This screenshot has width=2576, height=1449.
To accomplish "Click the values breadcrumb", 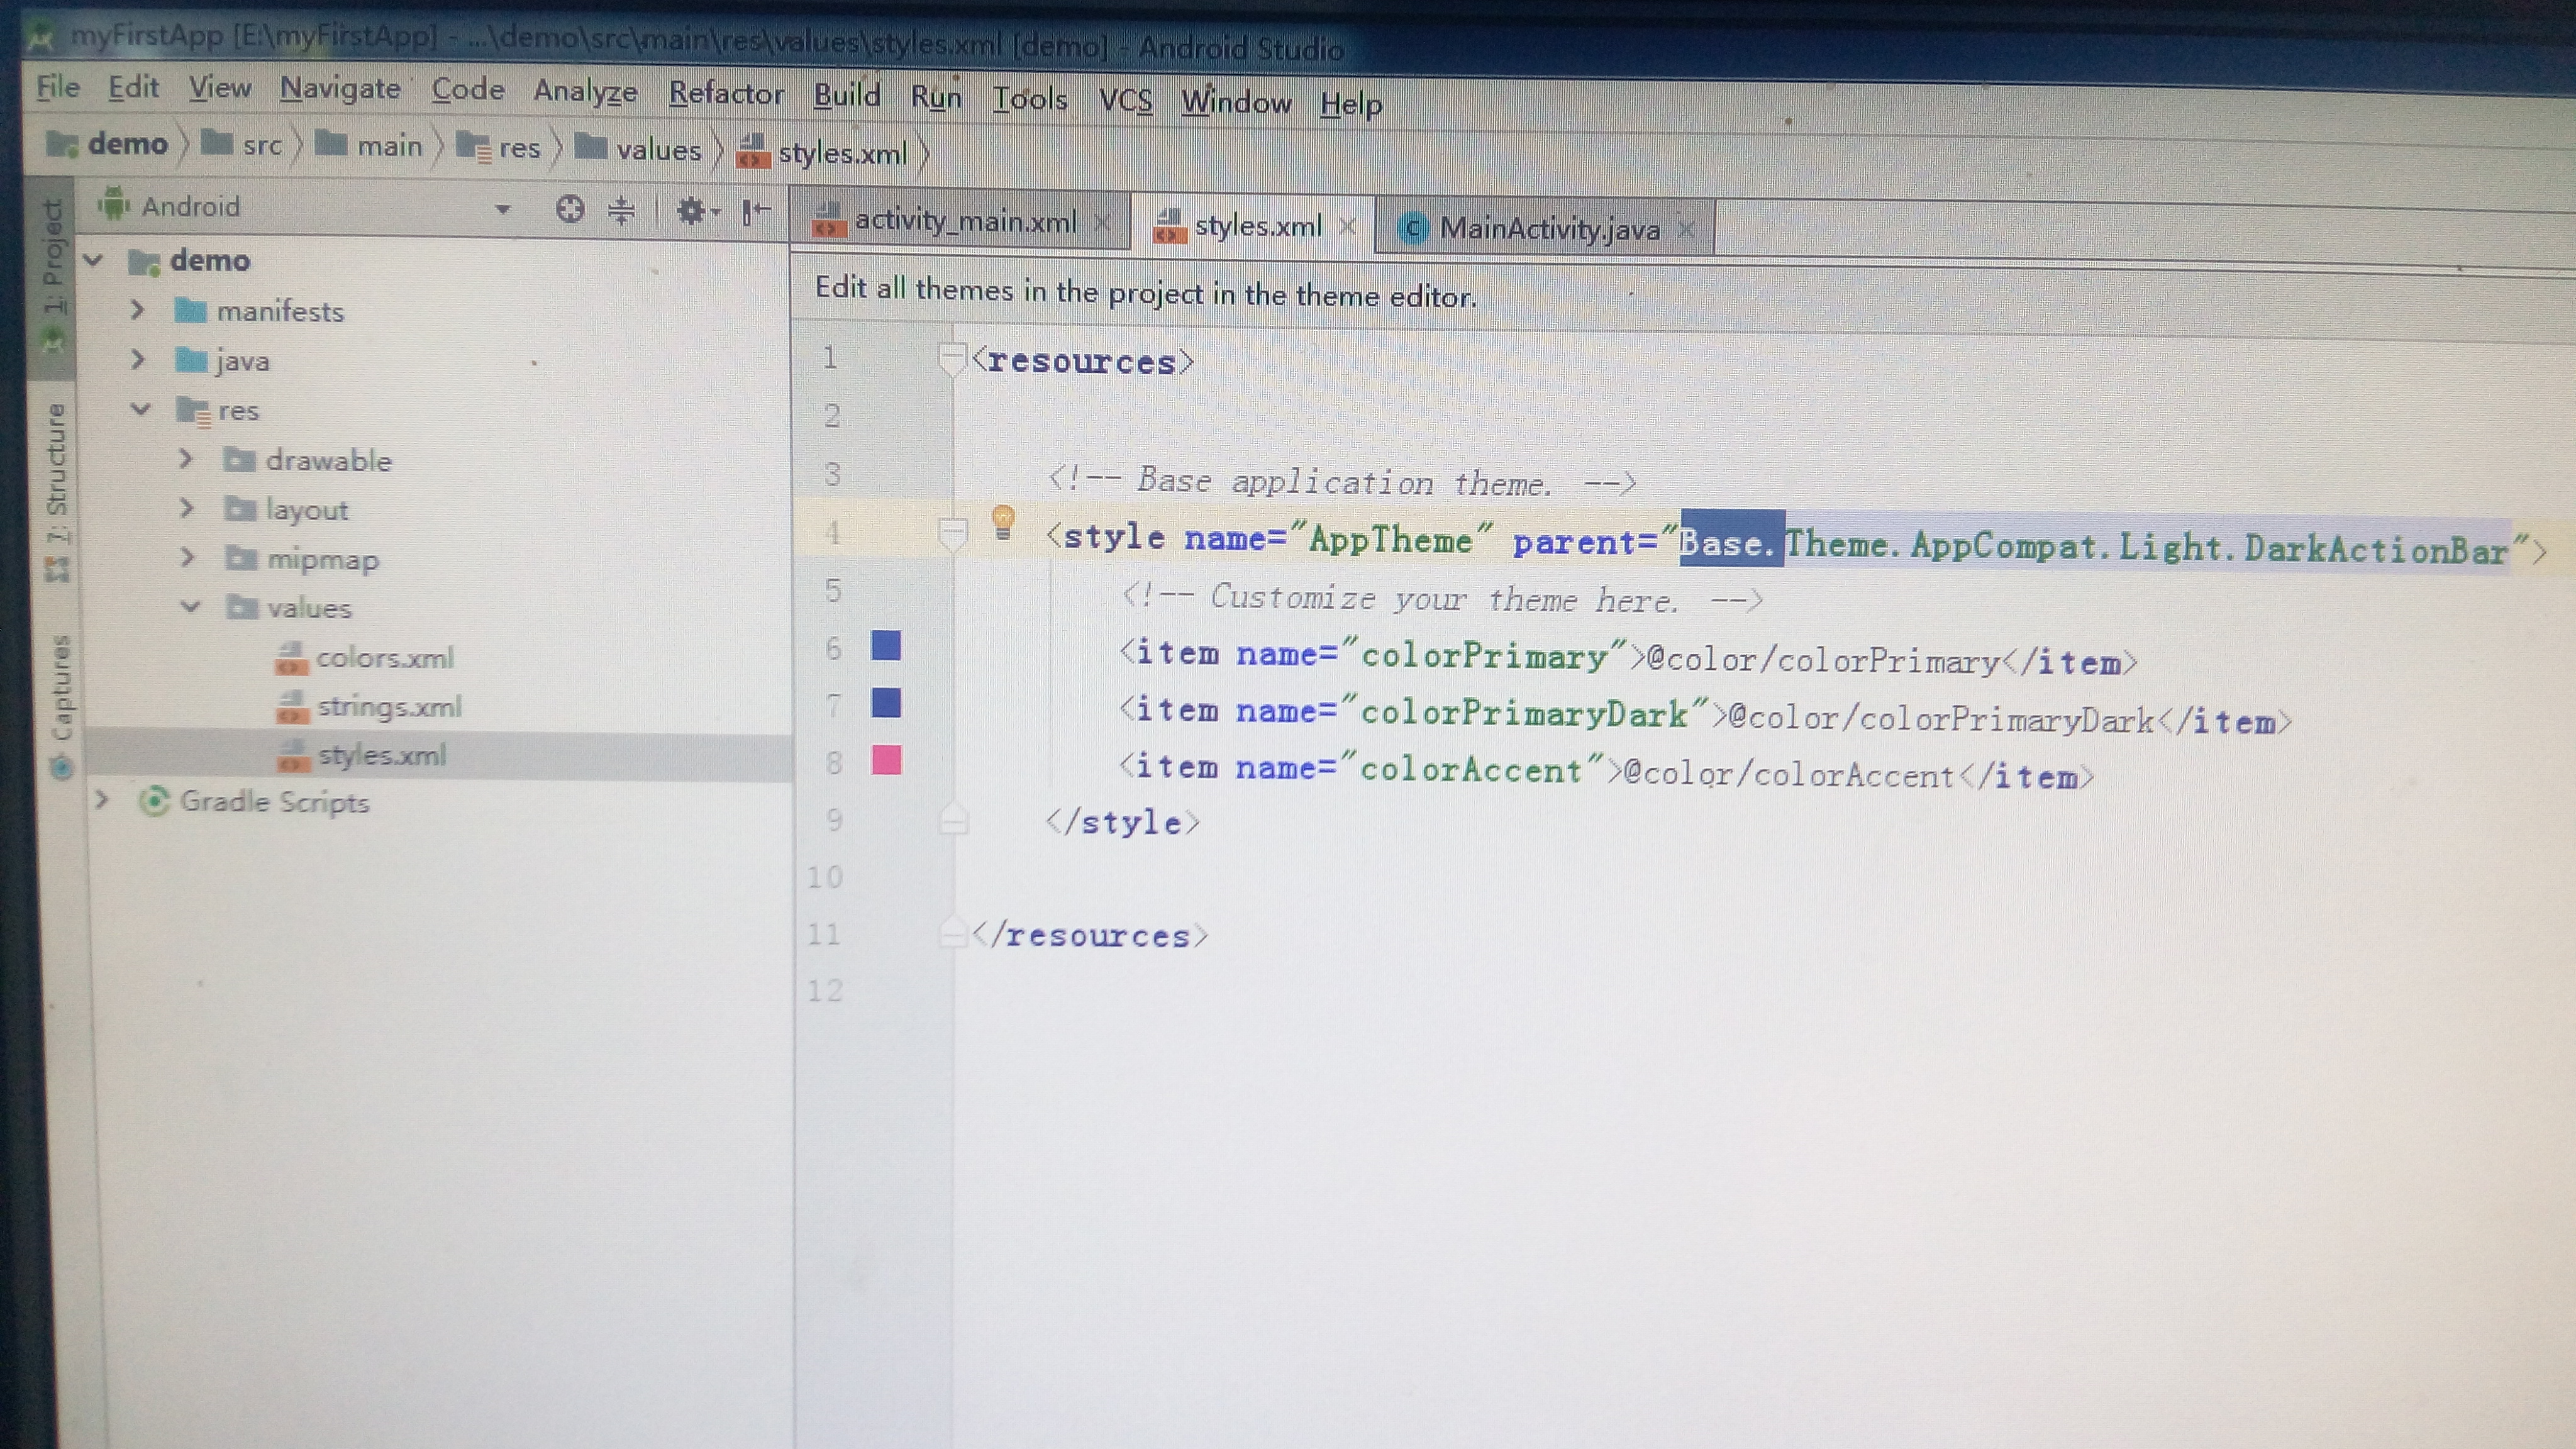I will coord(639,150).
